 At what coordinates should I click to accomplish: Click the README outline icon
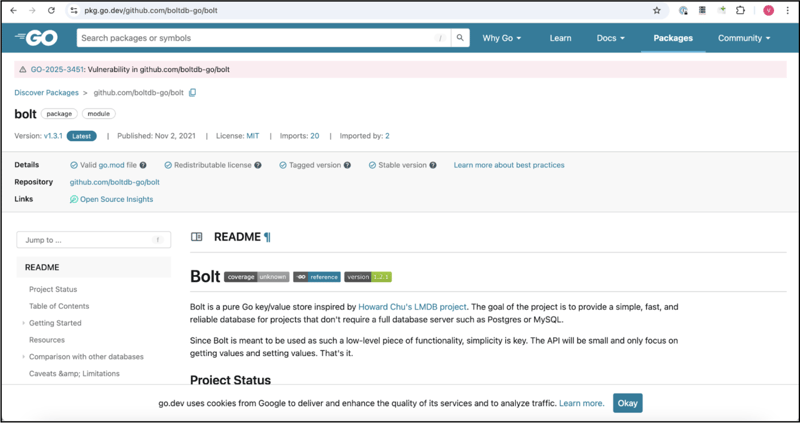coord(197,237)
